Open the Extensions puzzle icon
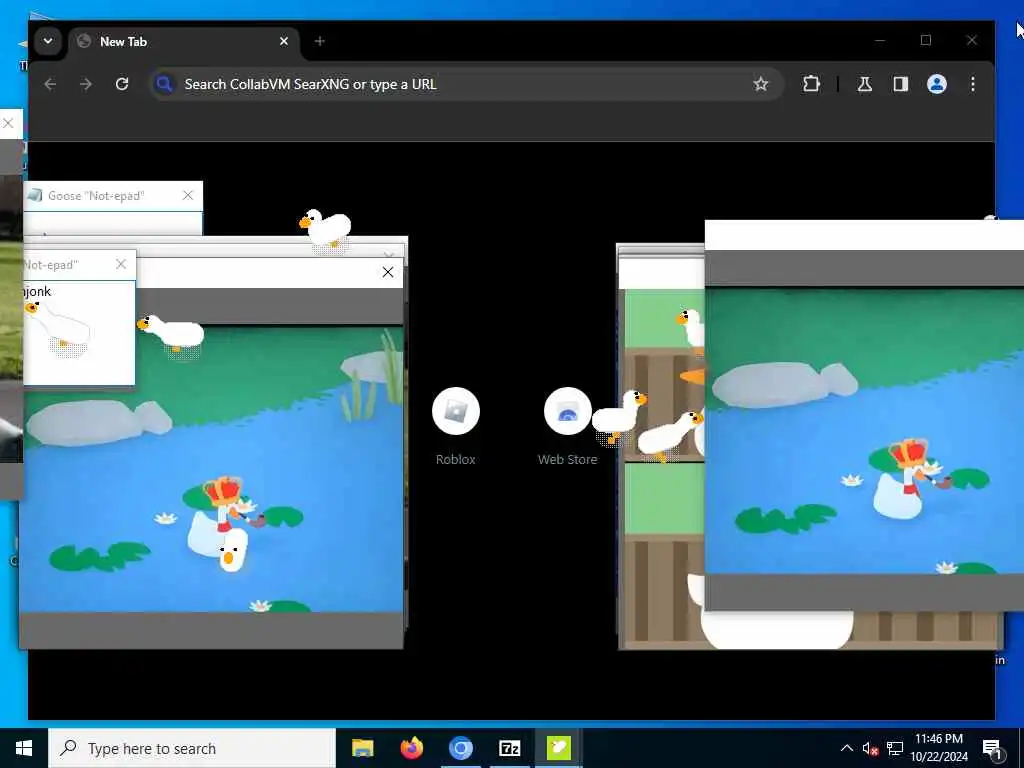1024x768 pixels. click(x=811, y=84)
